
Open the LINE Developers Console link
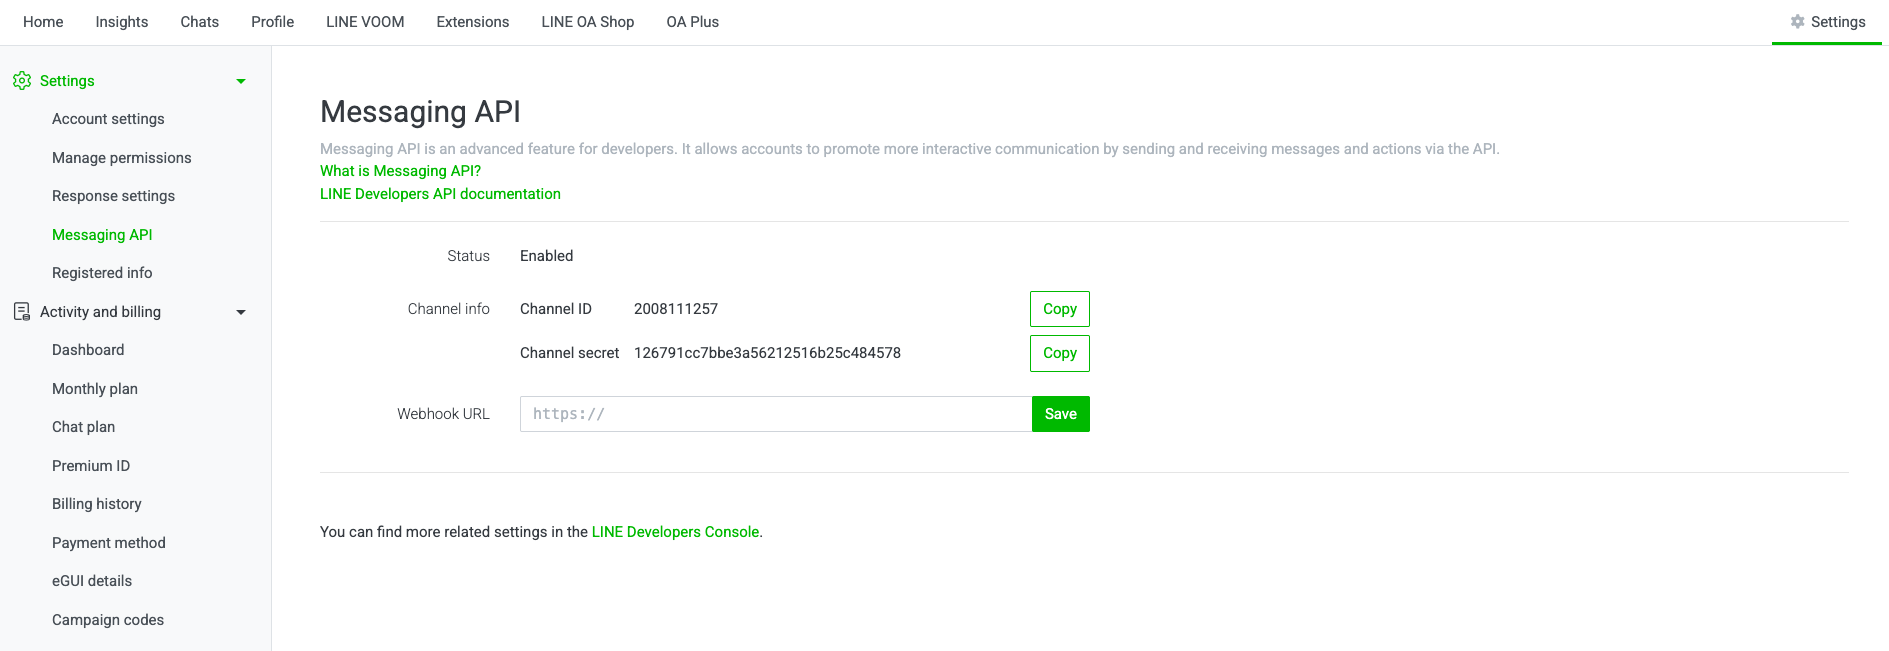675,532
